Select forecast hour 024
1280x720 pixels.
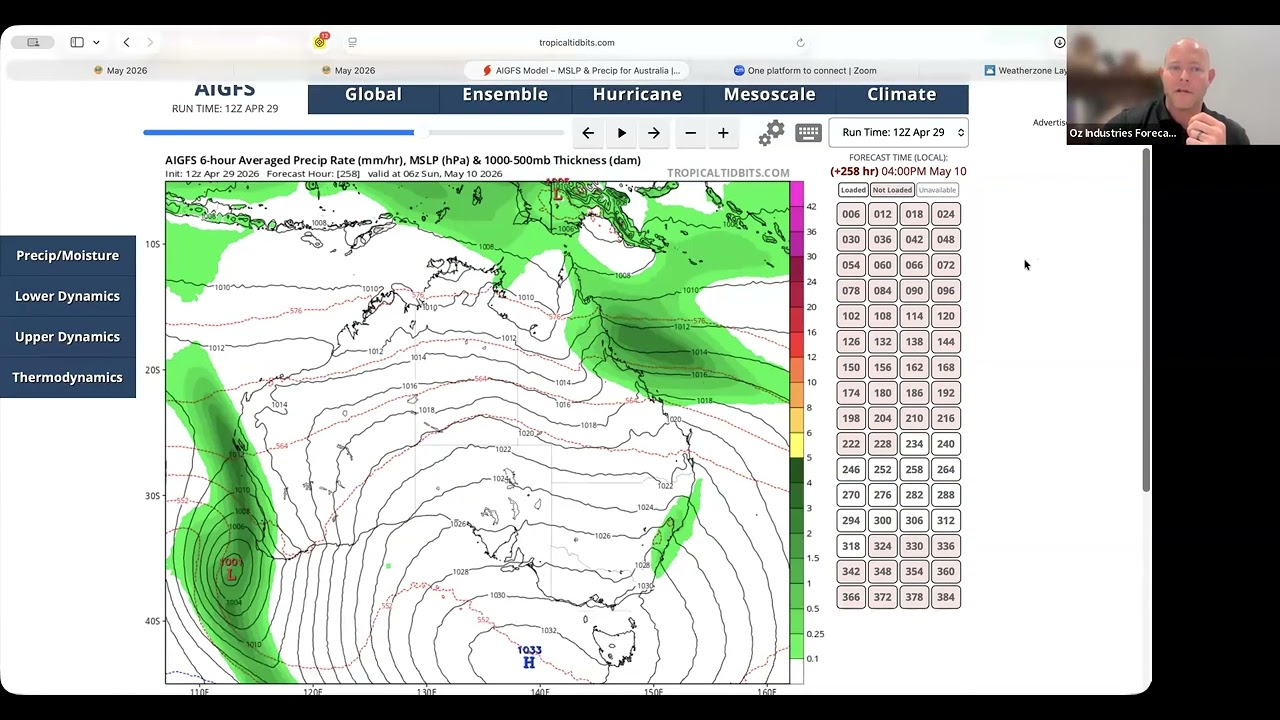tap(946, 214)
